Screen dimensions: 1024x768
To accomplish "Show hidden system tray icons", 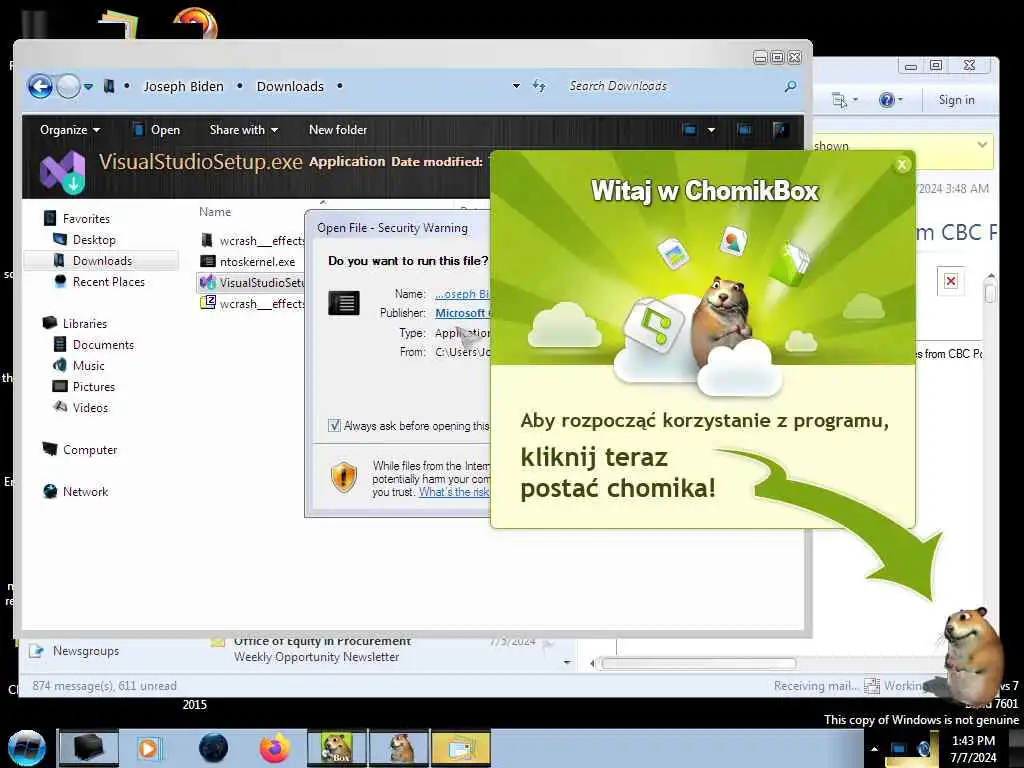I will (874, 749).
